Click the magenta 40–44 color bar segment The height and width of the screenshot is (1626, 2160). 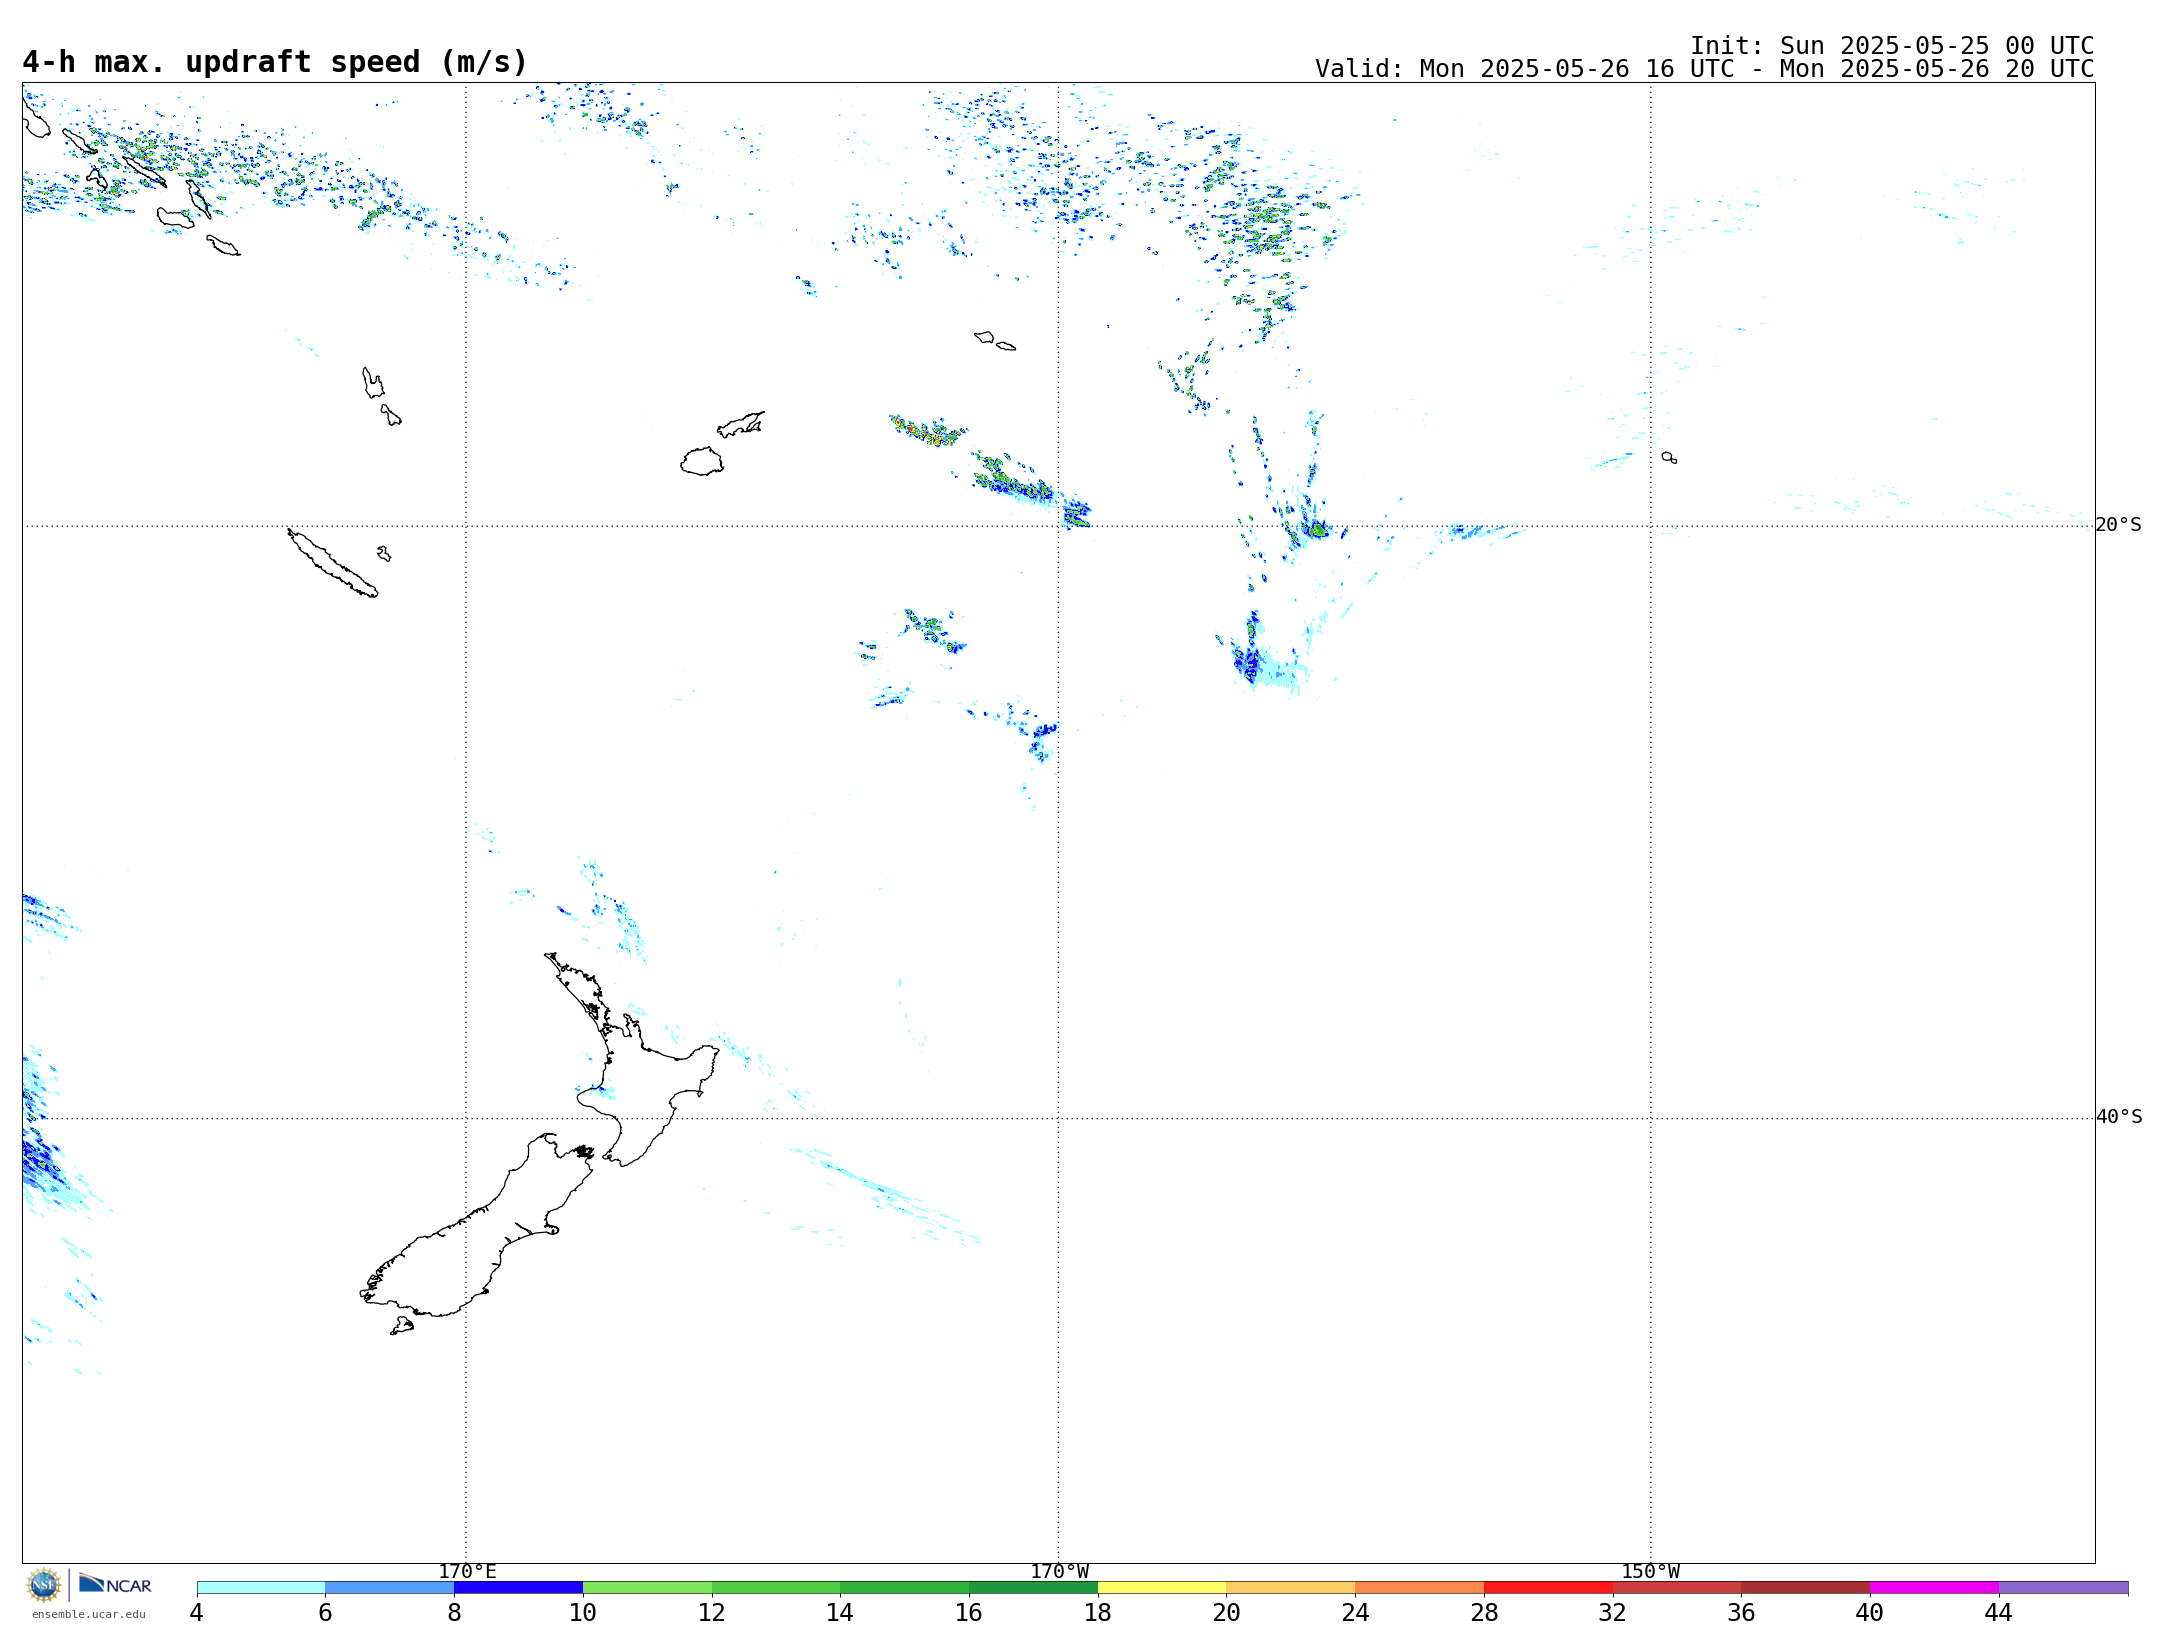1934,1588
